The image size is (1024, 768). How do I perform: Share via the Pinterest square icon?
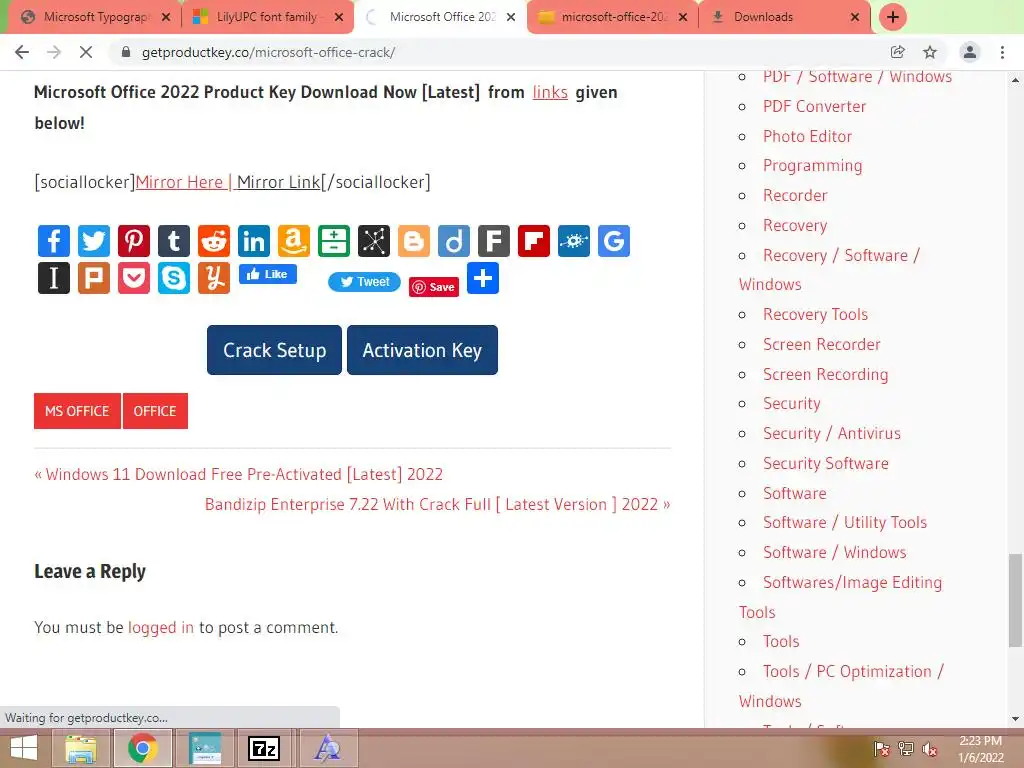click(x=134, y=241)
